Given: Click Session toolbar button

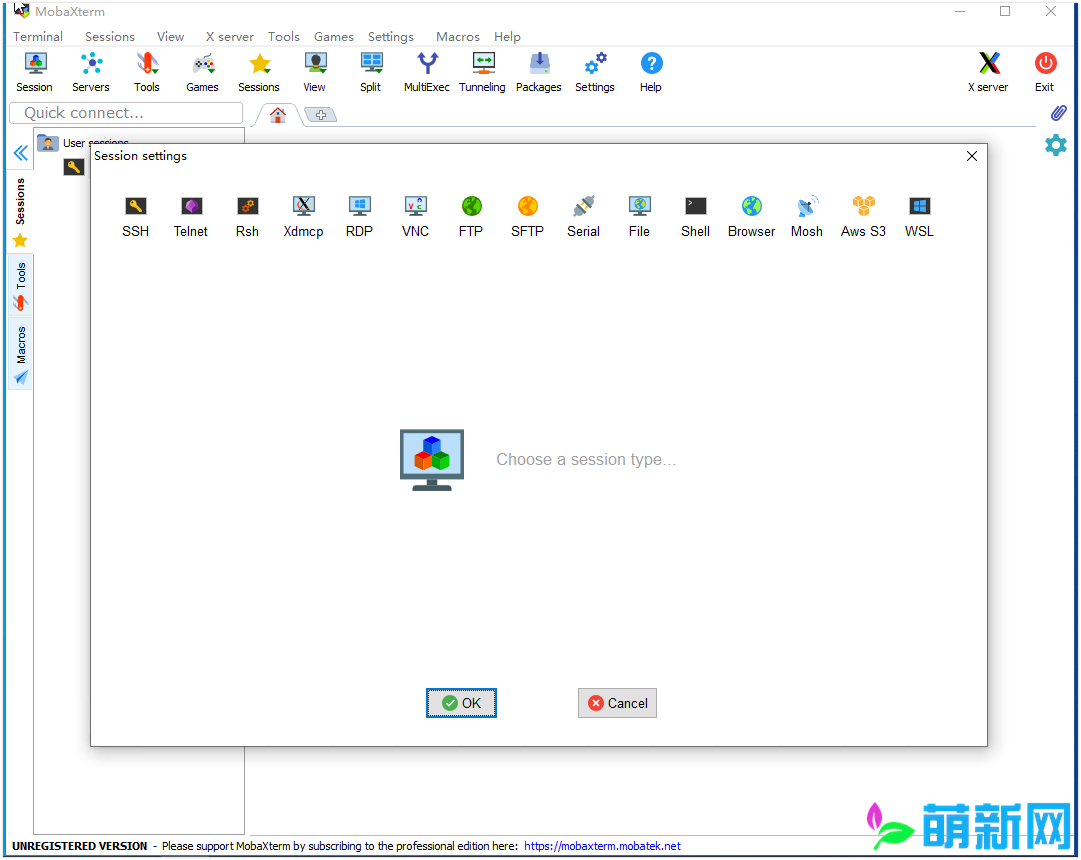Looking at the screenshot, I should (34, 72).
